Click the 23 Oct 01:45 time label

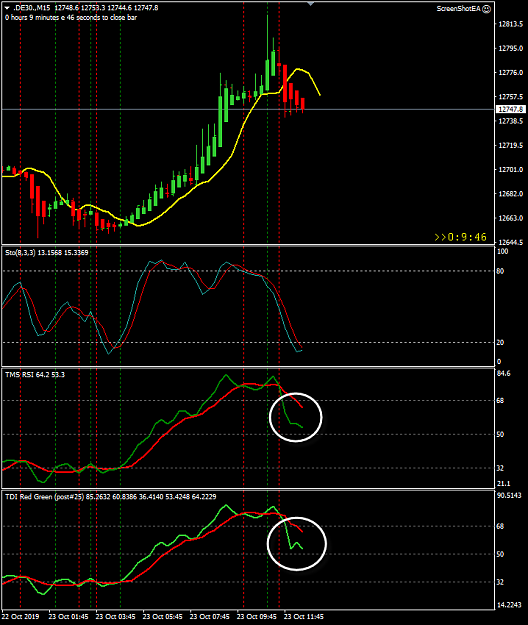(x=69, y=616)
